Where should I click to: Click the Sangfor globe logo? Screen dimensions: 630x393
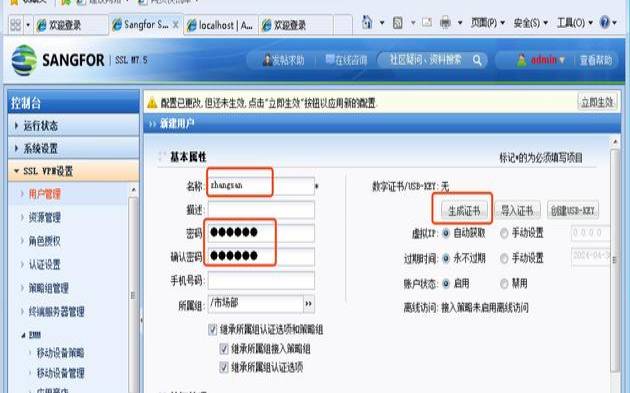point(24,60)
